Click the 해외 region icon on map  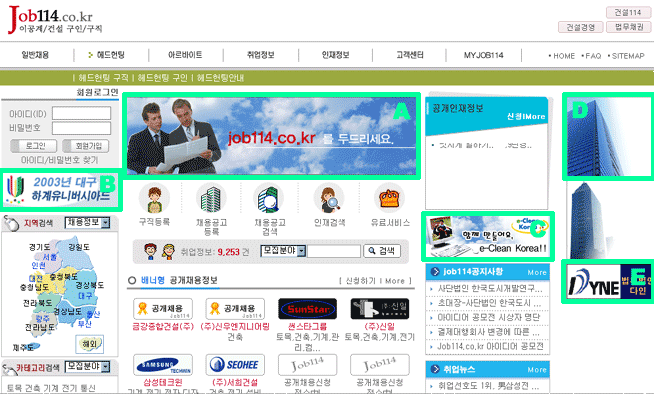click(x=90, y=344)
